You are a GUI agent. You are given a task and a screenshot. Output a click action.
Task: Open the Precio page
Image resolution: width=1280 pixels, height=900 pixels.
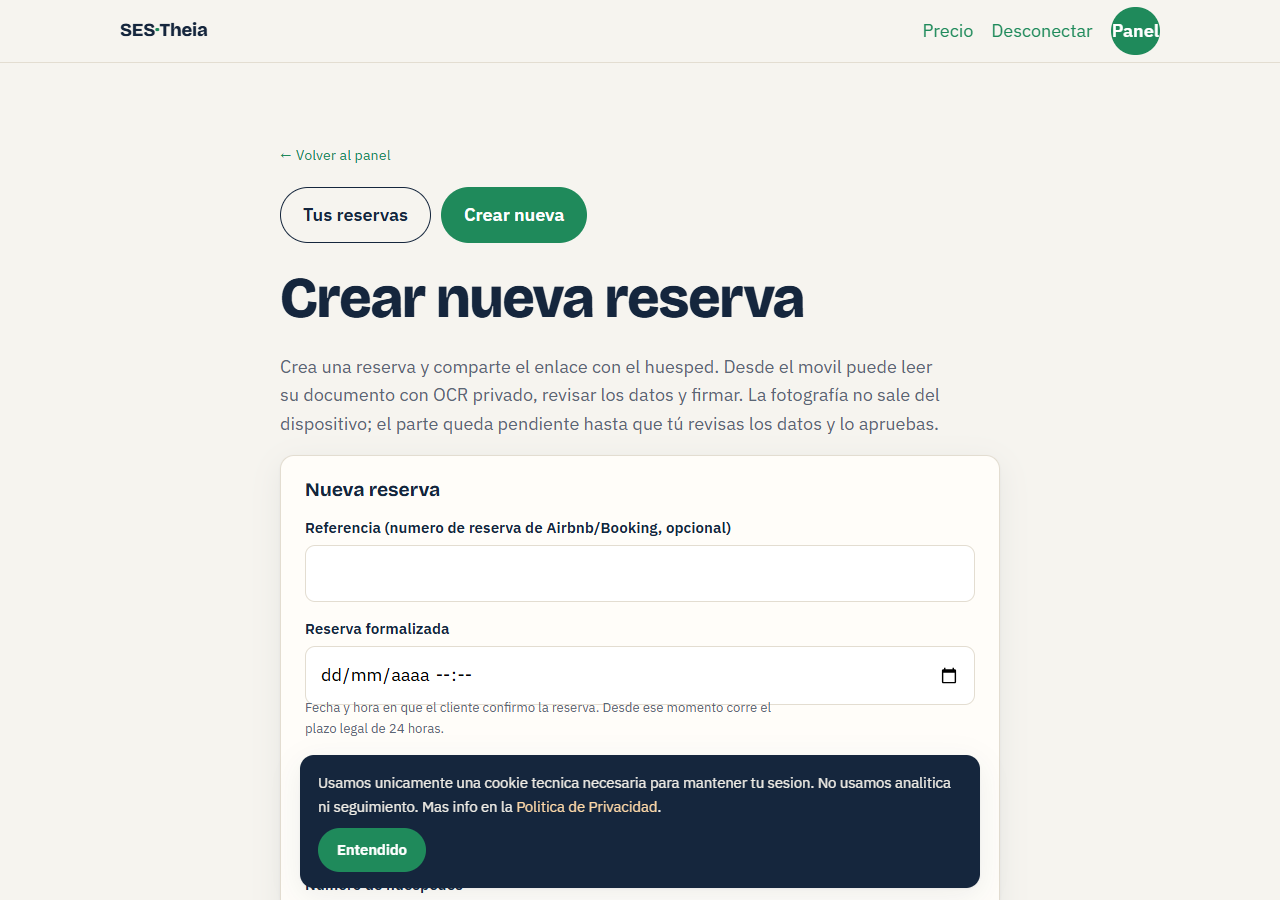point(948,31)
